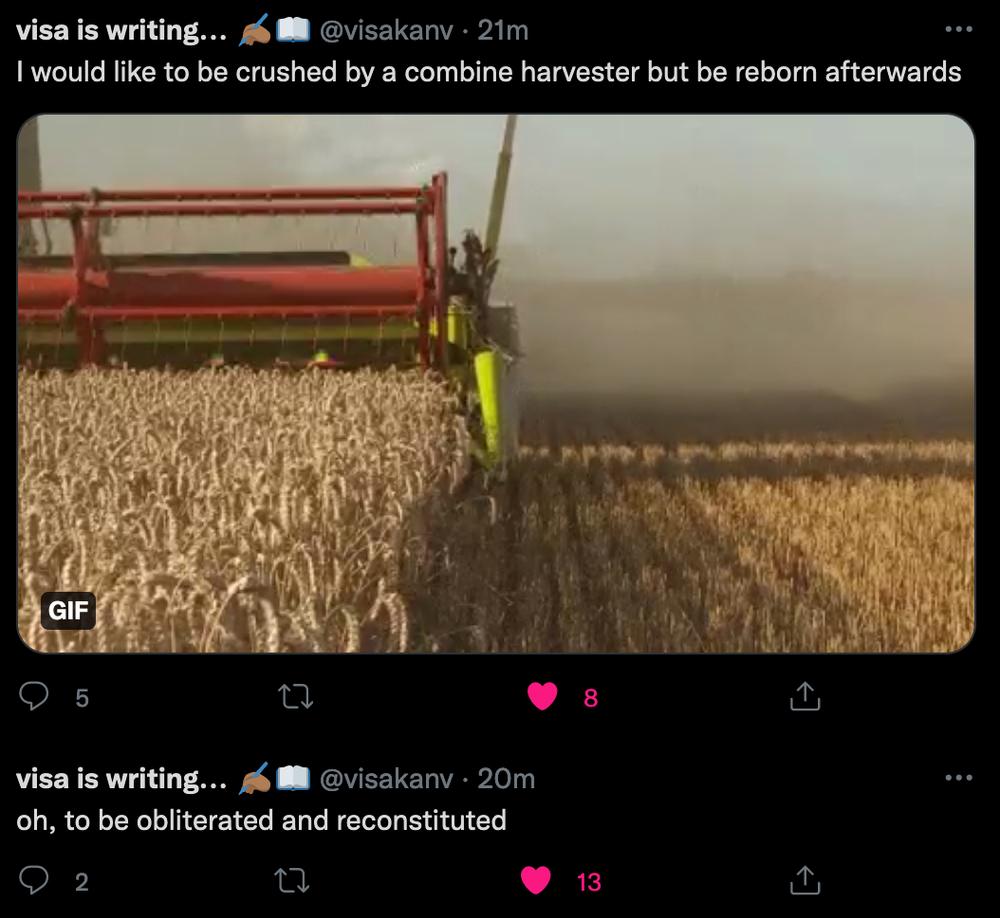
Task: Open more options for first tweet
Action: pyautogui.click(x=959, y=29)
